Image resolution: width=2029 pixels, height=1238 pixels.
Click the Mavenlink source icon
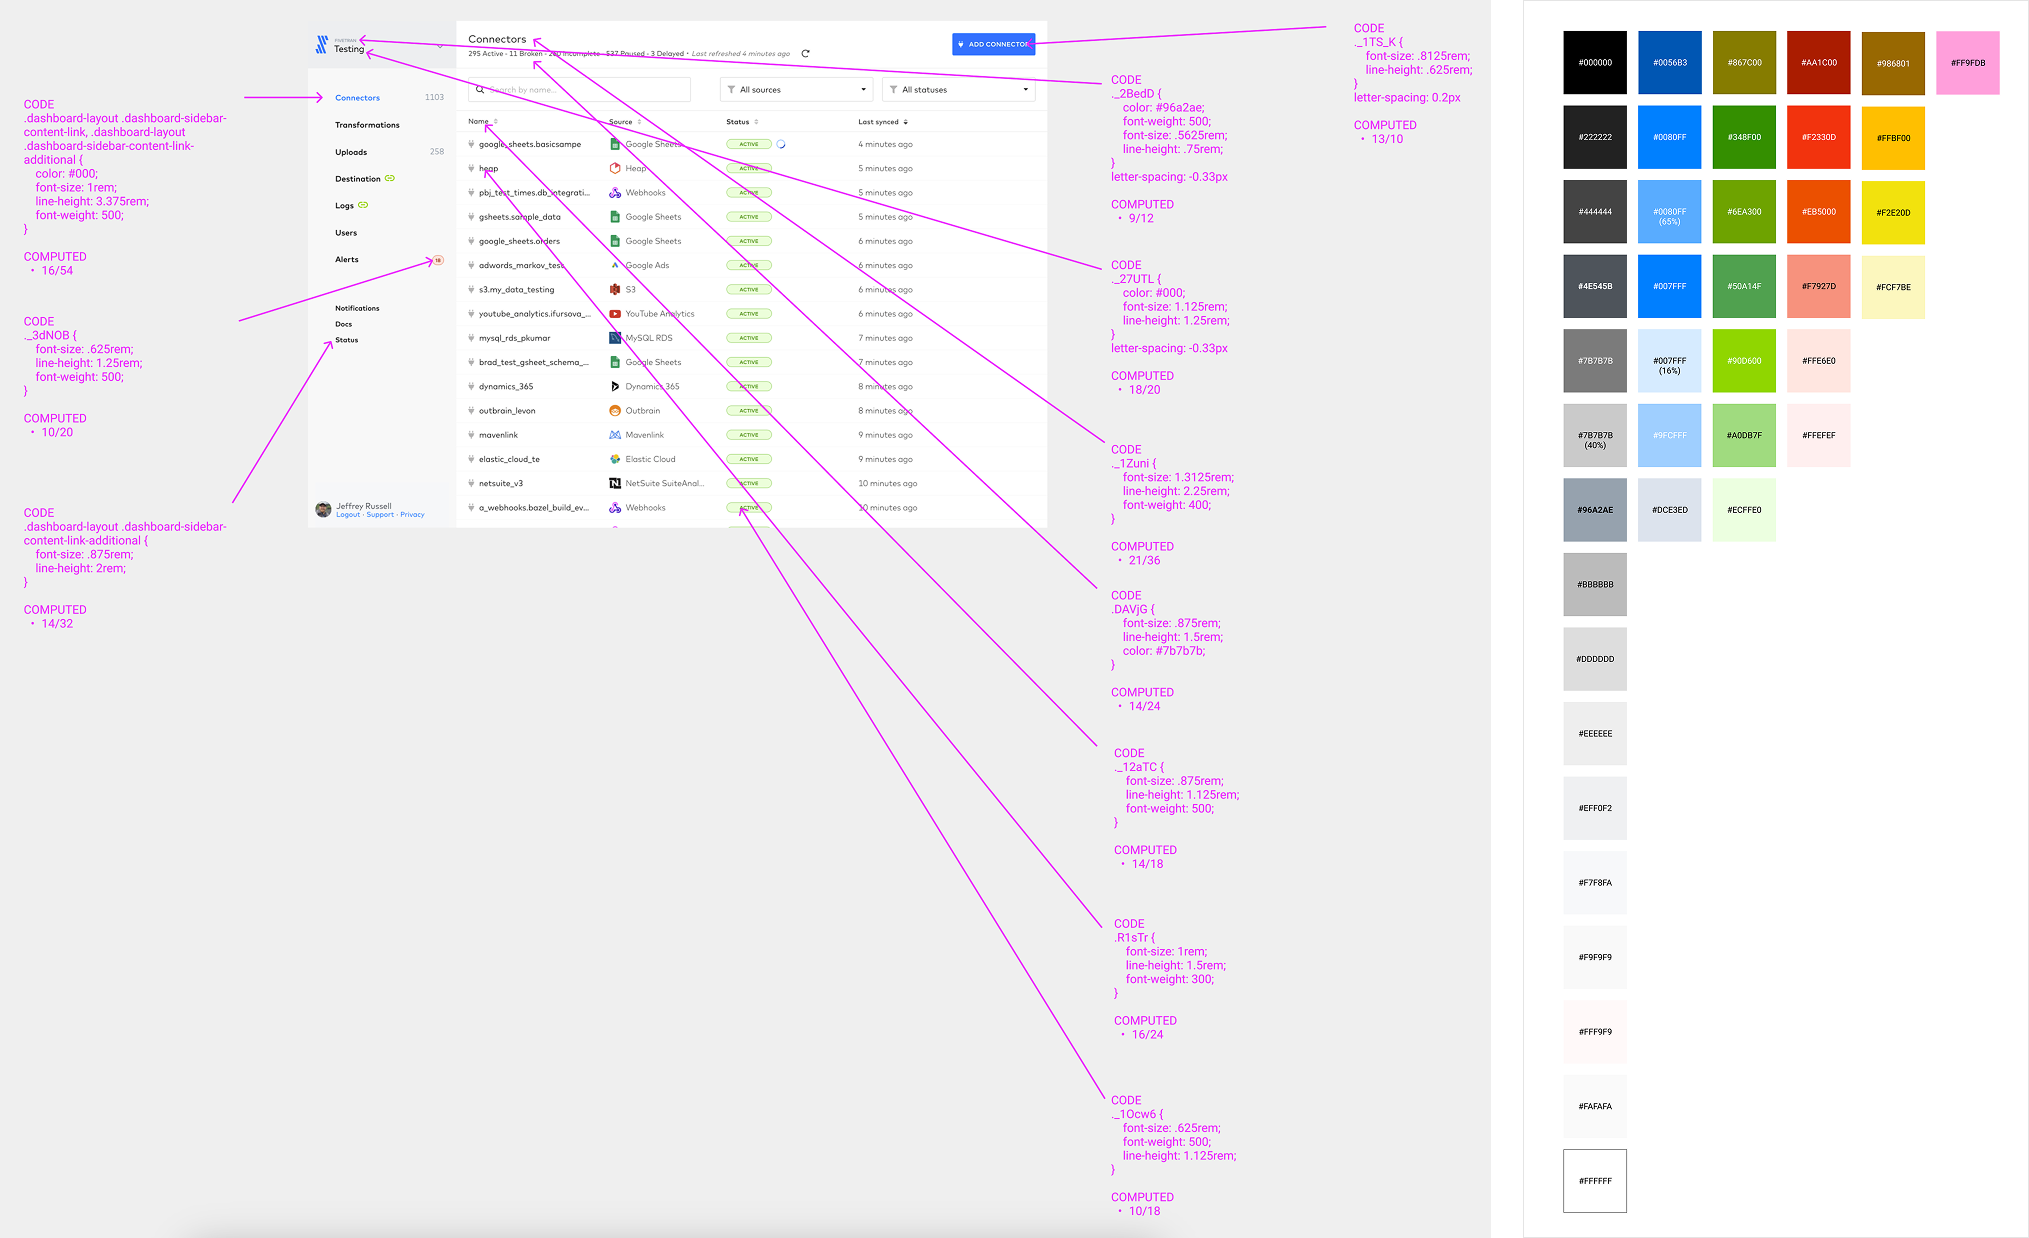[x=615, y=435]
